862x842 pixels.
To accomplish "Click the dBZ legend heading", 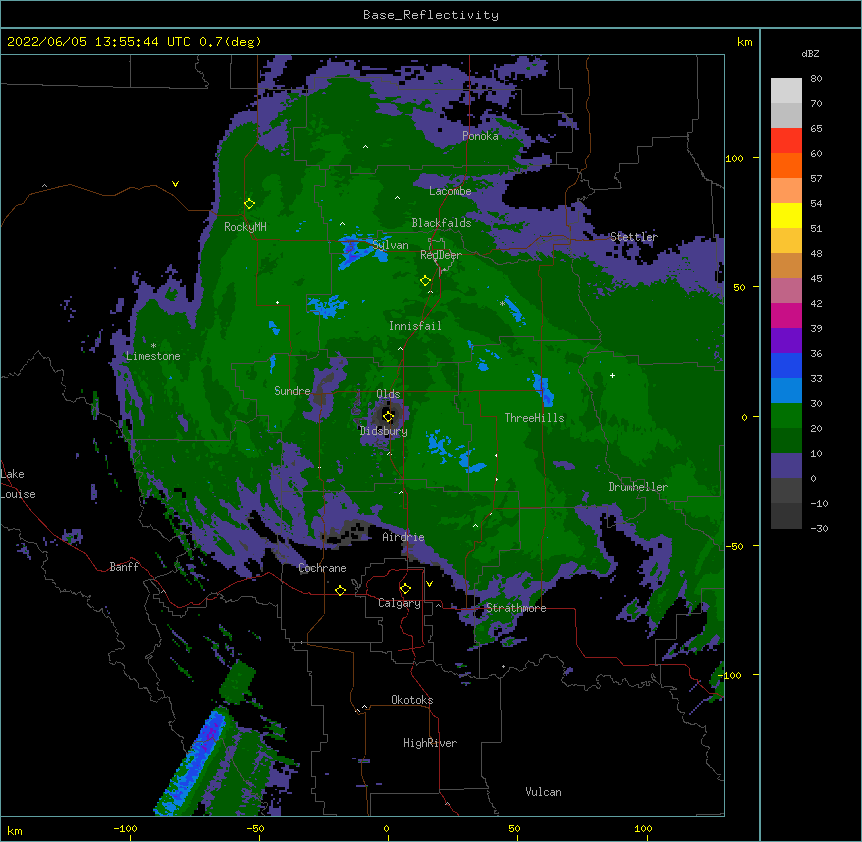I will pyautogui.click(x=810, y=53).
